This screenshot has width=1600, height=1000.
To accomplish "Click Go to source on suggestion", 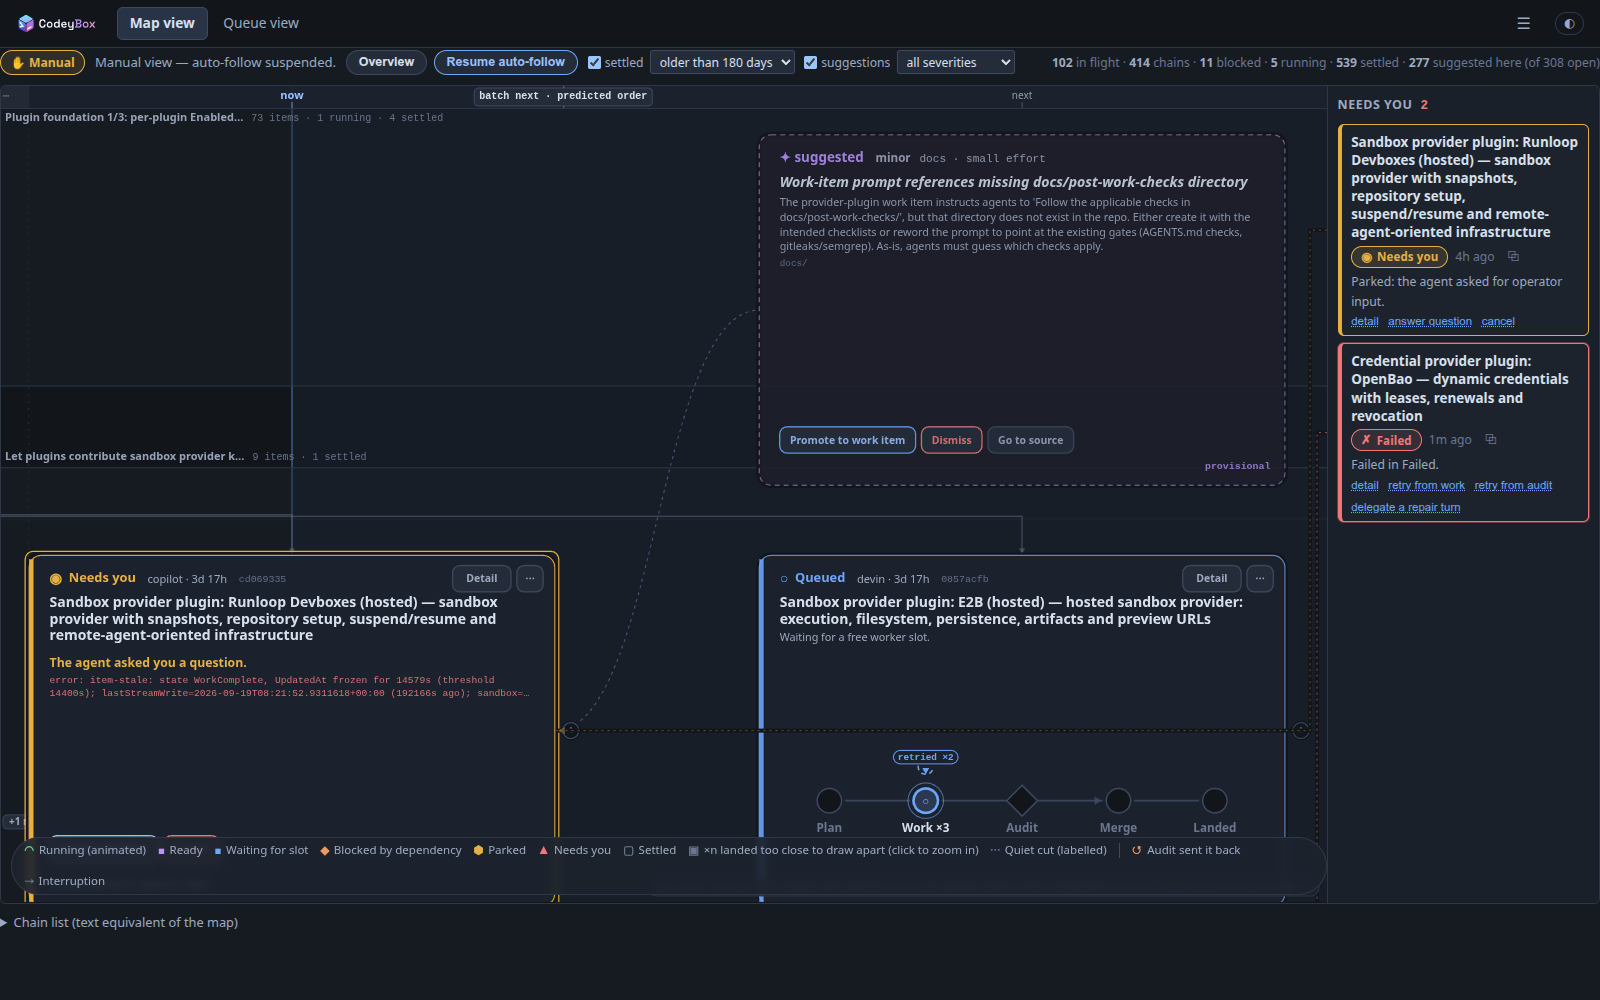I will [1030, 440].
